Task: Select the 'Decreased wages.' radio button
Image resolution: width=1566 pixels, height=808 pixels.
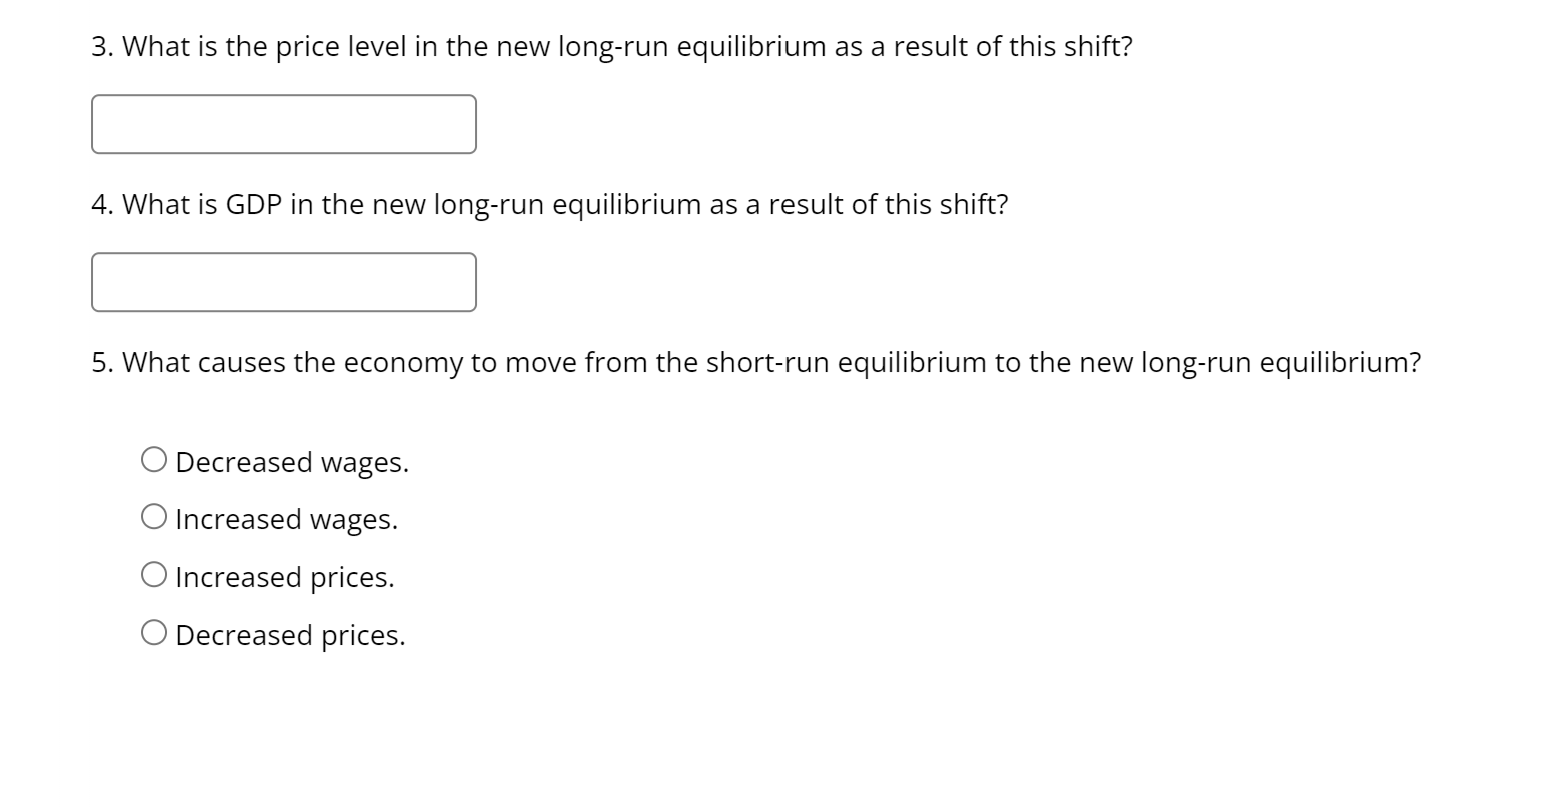Action: [x=155, y=459]
